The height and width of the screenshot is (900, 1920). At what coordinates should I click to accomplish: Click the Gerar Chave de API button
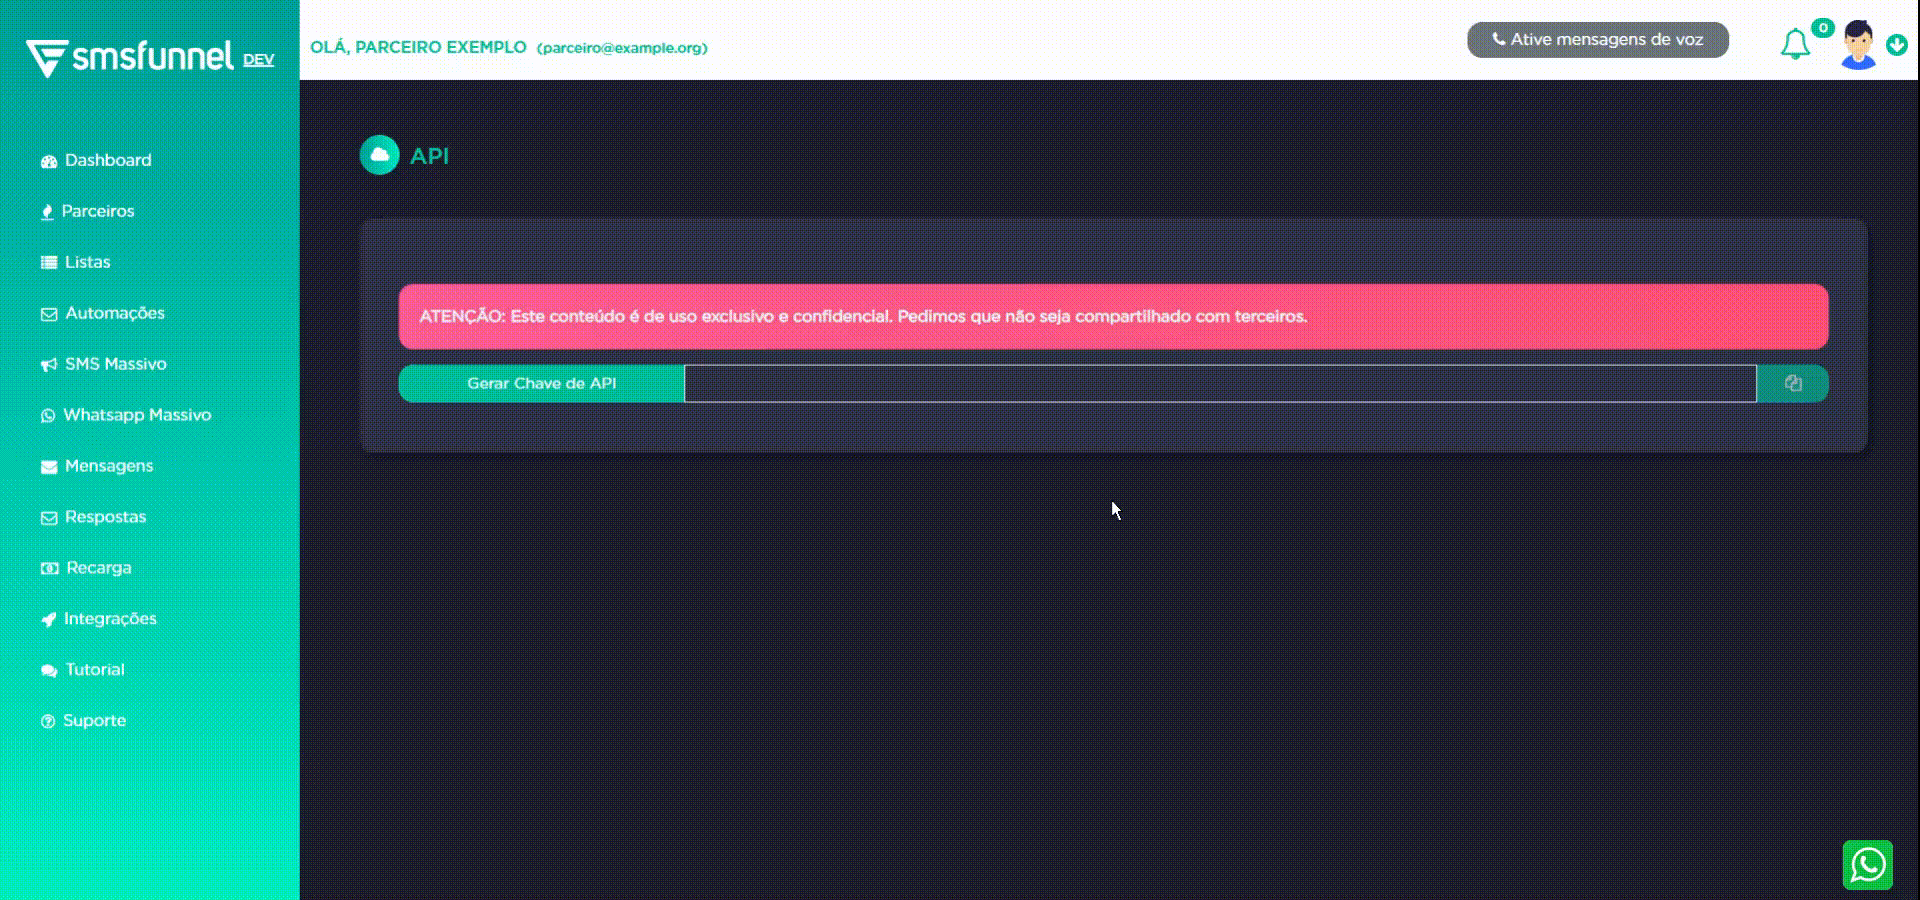coord(541,383)
